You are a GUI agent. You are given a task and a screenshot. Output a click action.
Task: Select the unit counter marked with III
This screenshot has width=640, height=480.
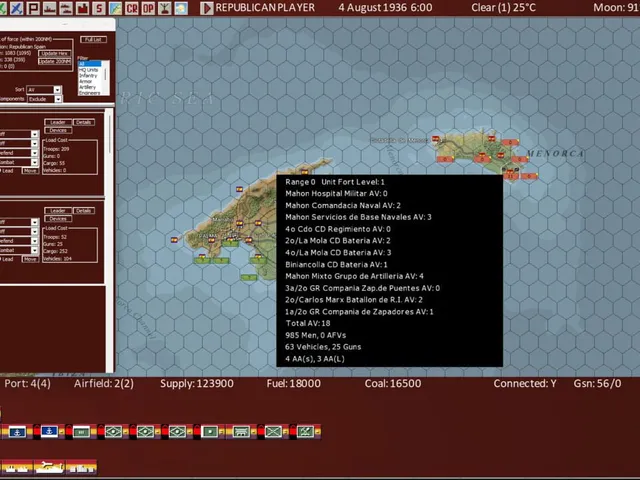coord(81,431)
